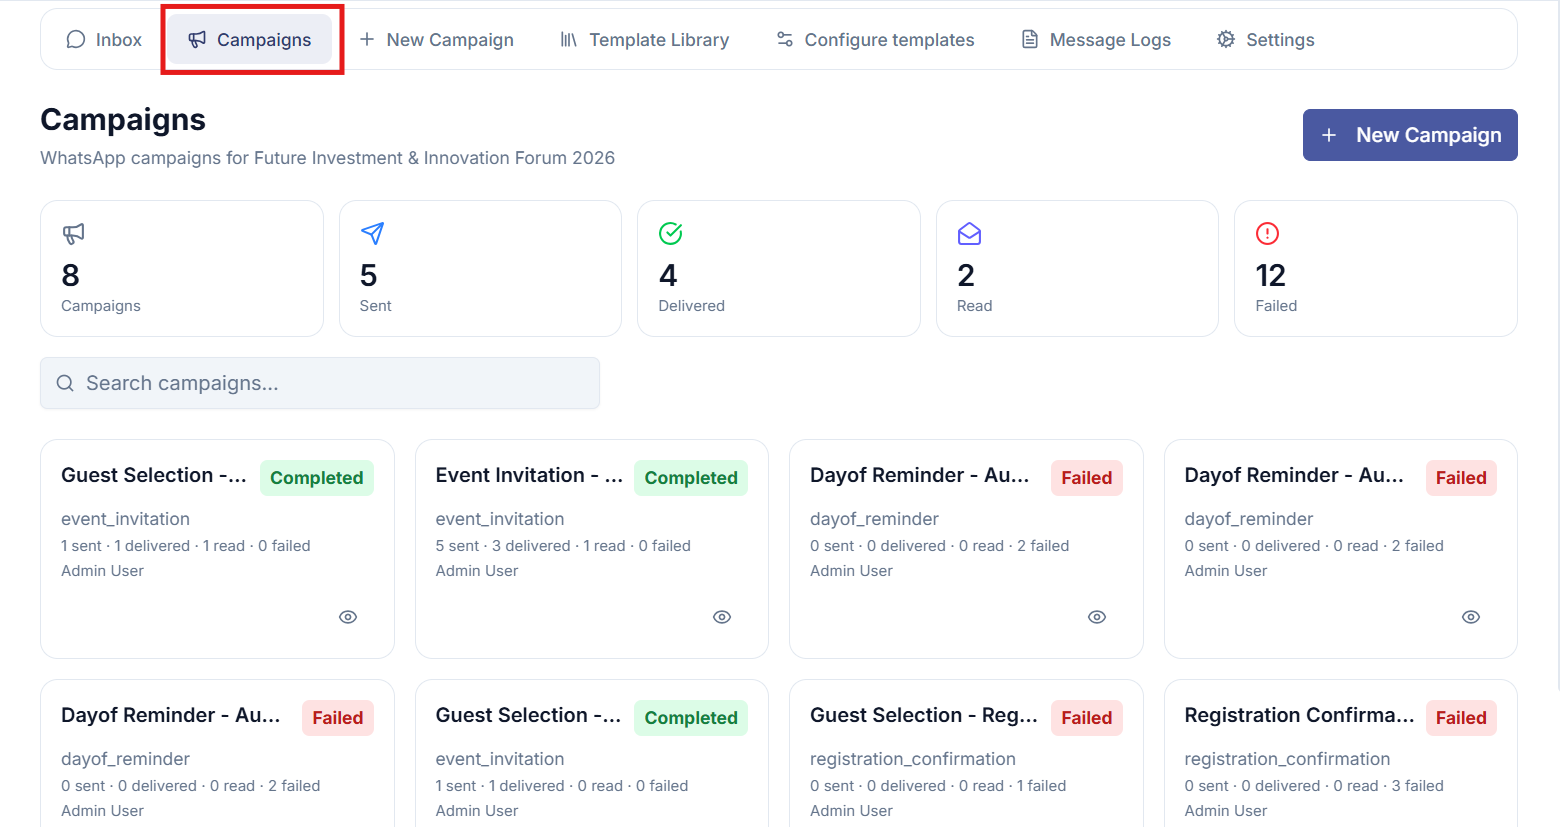Open the Message Logs tab
Viewport: 1560px width, 827px height.
pos(1096,40)
